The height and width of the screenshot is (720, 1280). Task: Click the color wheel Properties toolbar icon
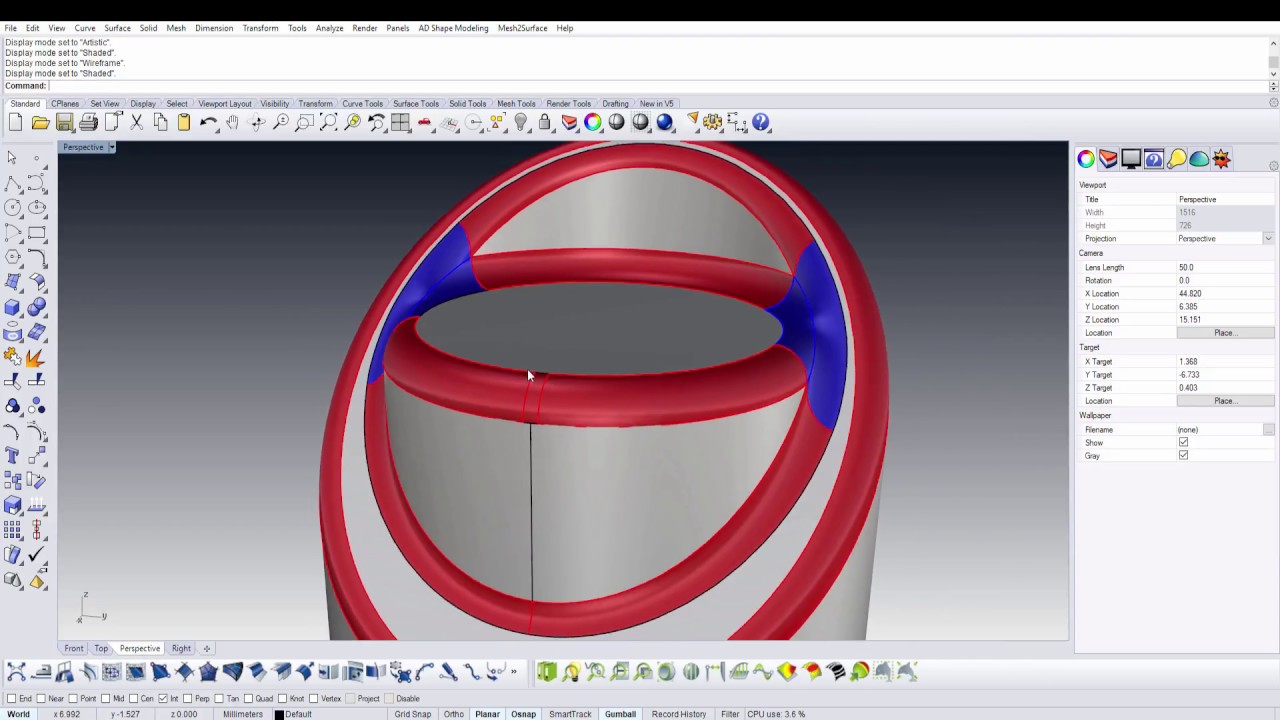tap(593, 122)
